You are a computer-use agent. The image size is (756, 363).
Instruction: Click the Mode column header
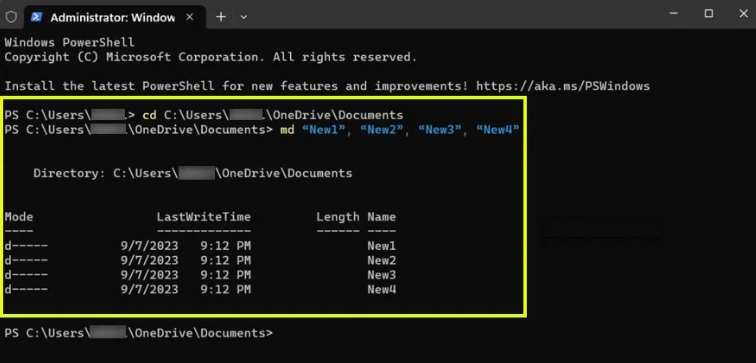point(19,217)
